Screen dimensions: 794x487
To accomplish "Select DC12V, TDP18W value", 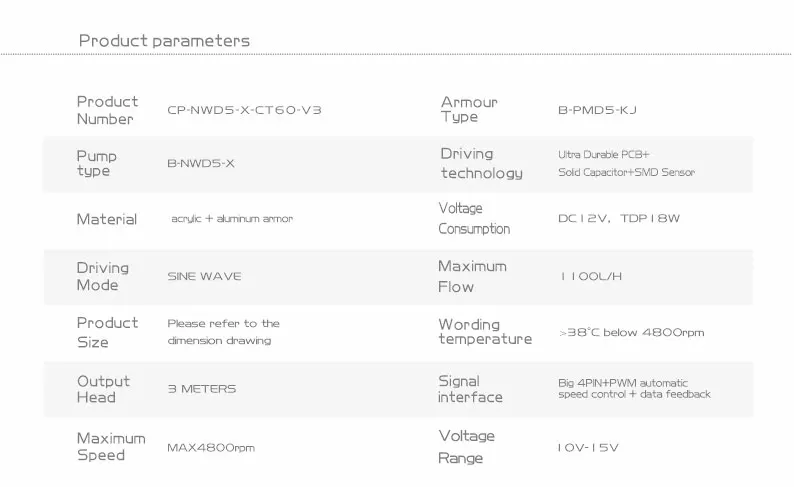I will [x=618, y=218].
